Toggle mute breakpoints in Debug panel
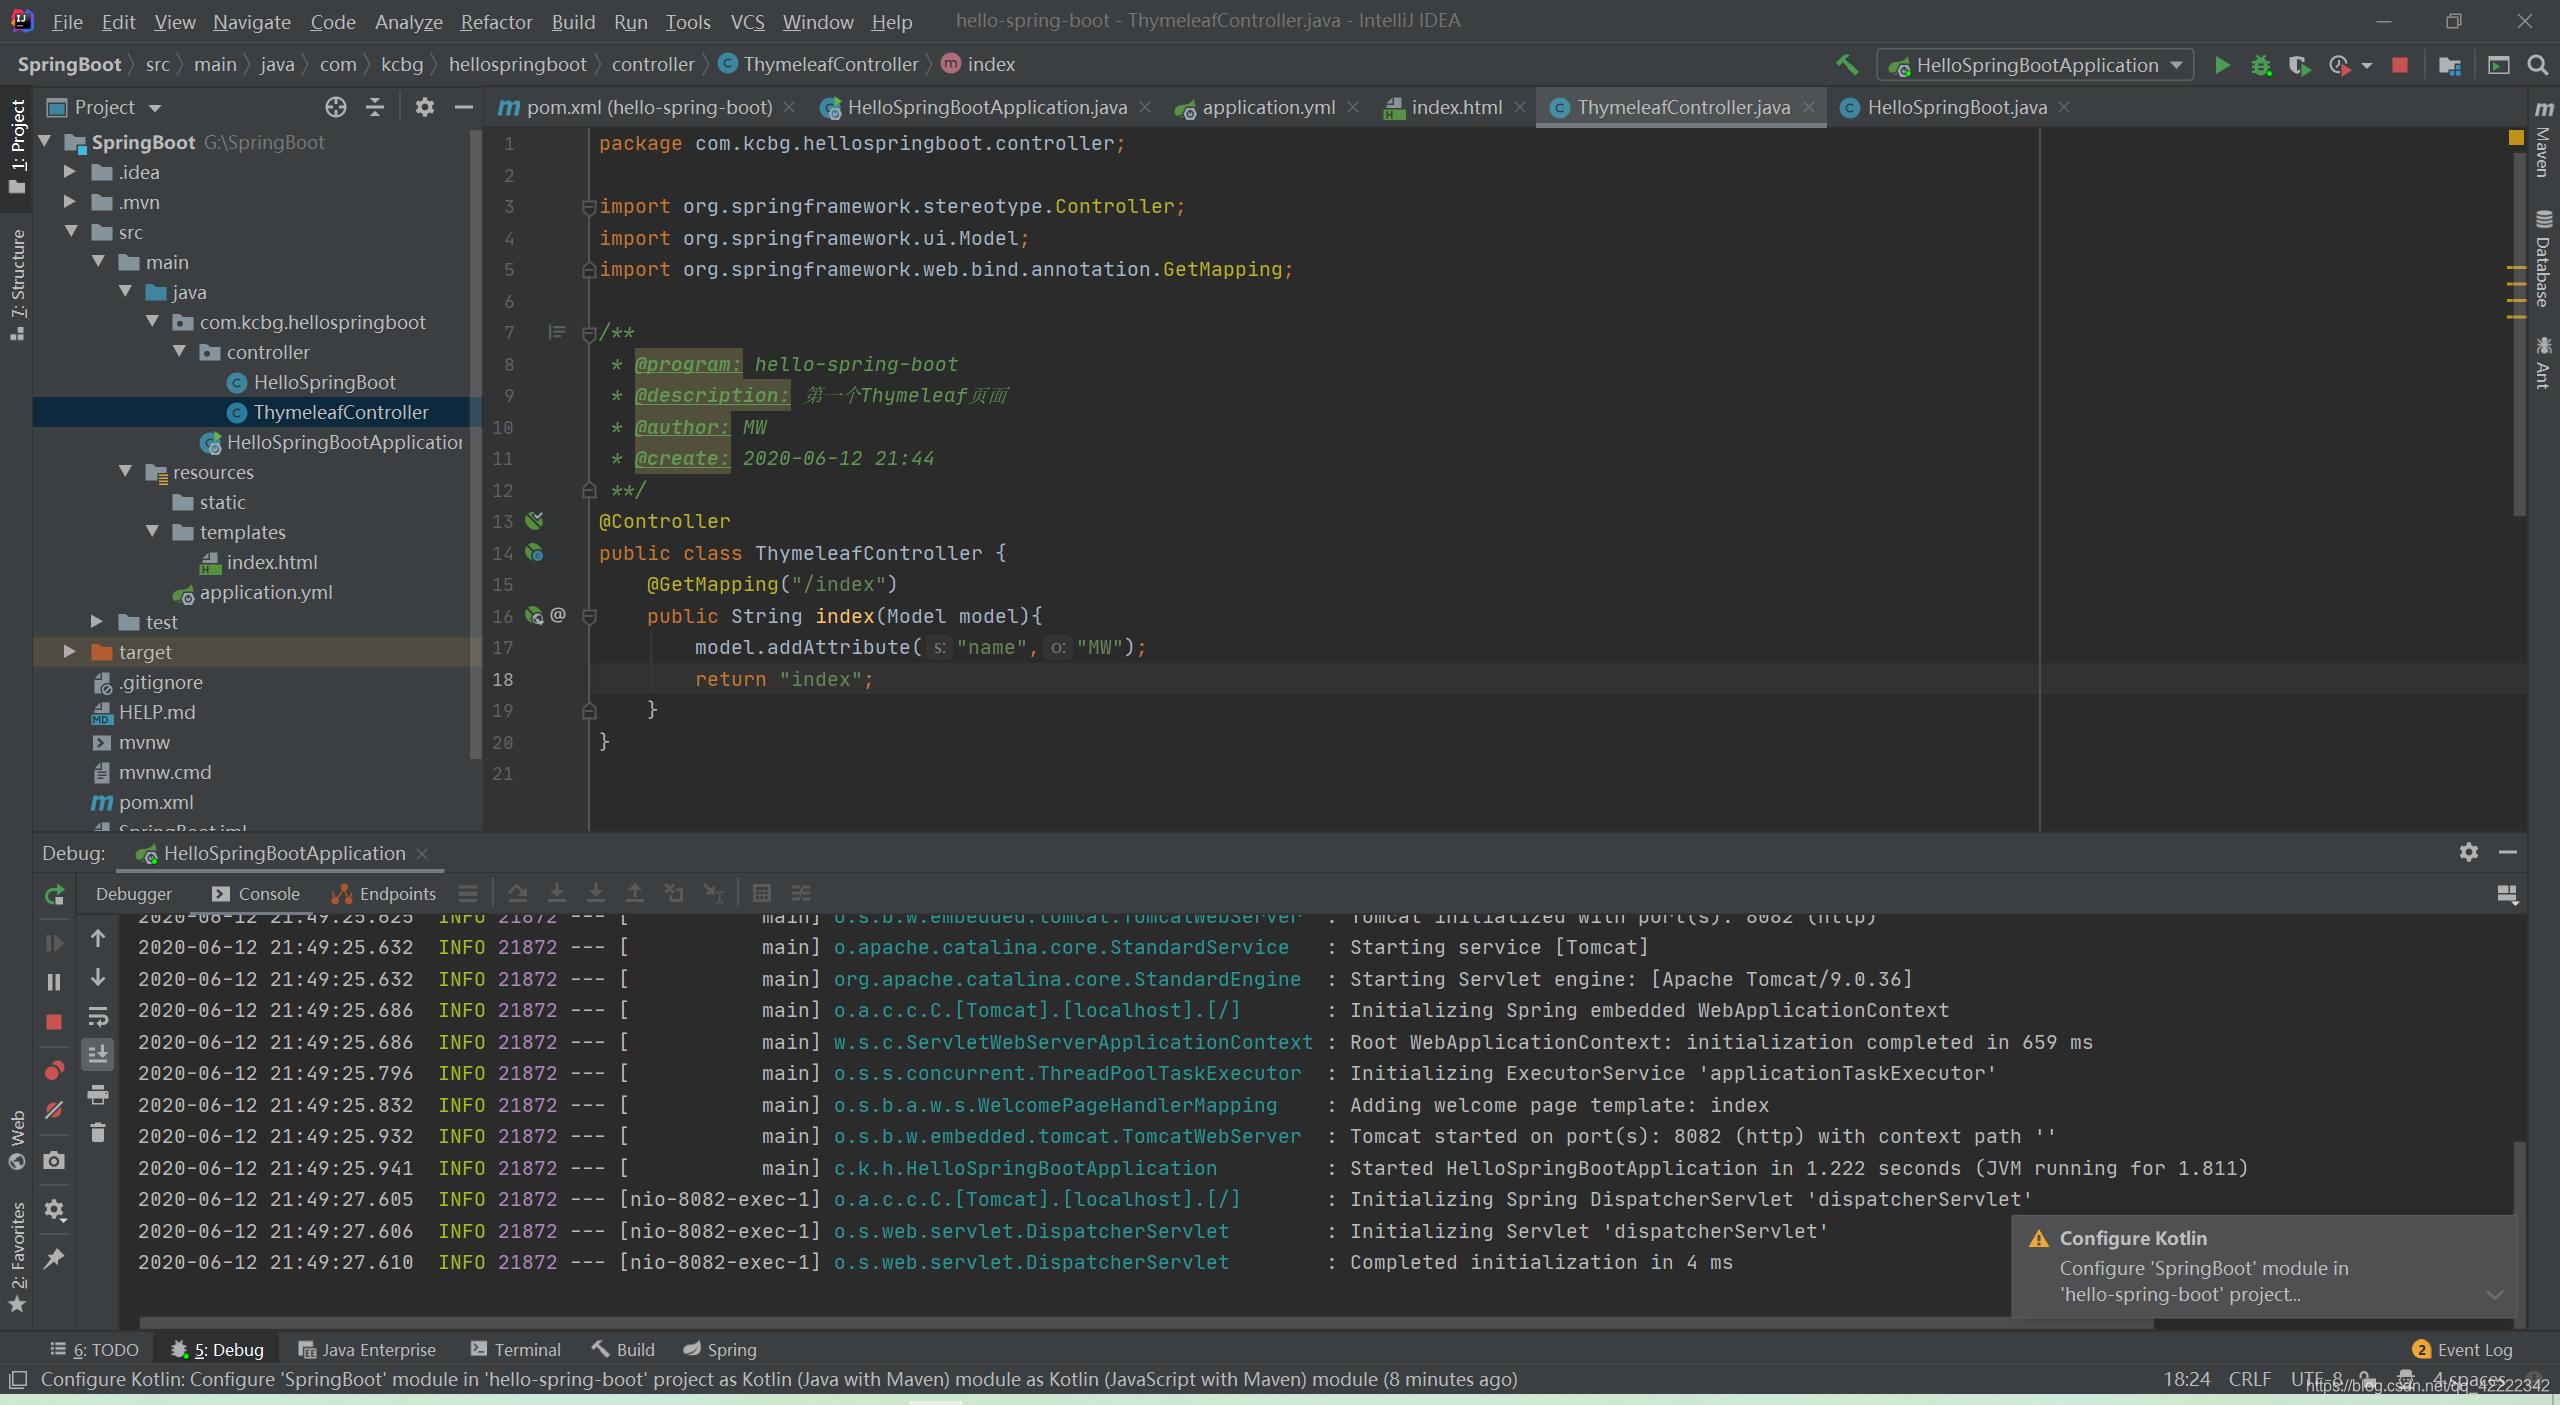The height and width of the screenshot is (1405, 2560). [54, 1110]
